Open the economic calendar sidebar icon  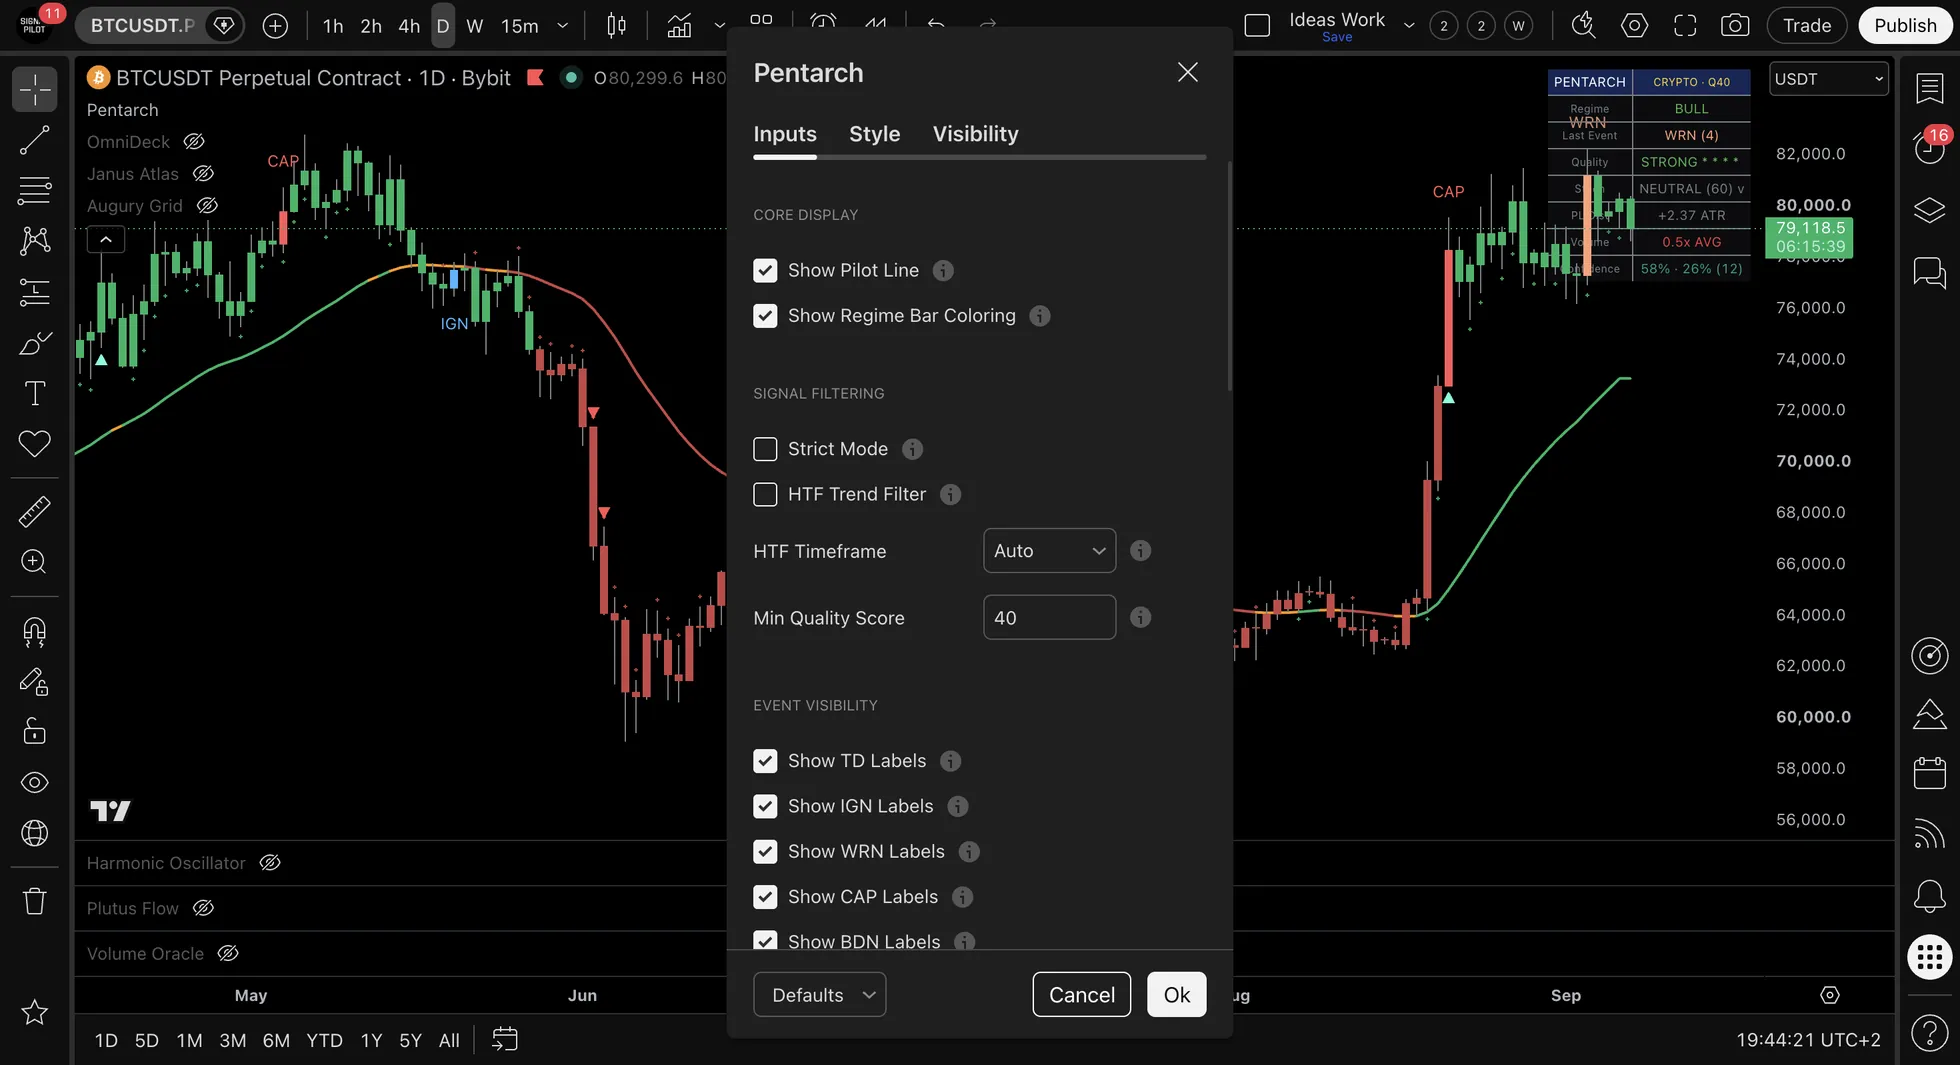pyautogui.click(x=1929, y=772)
